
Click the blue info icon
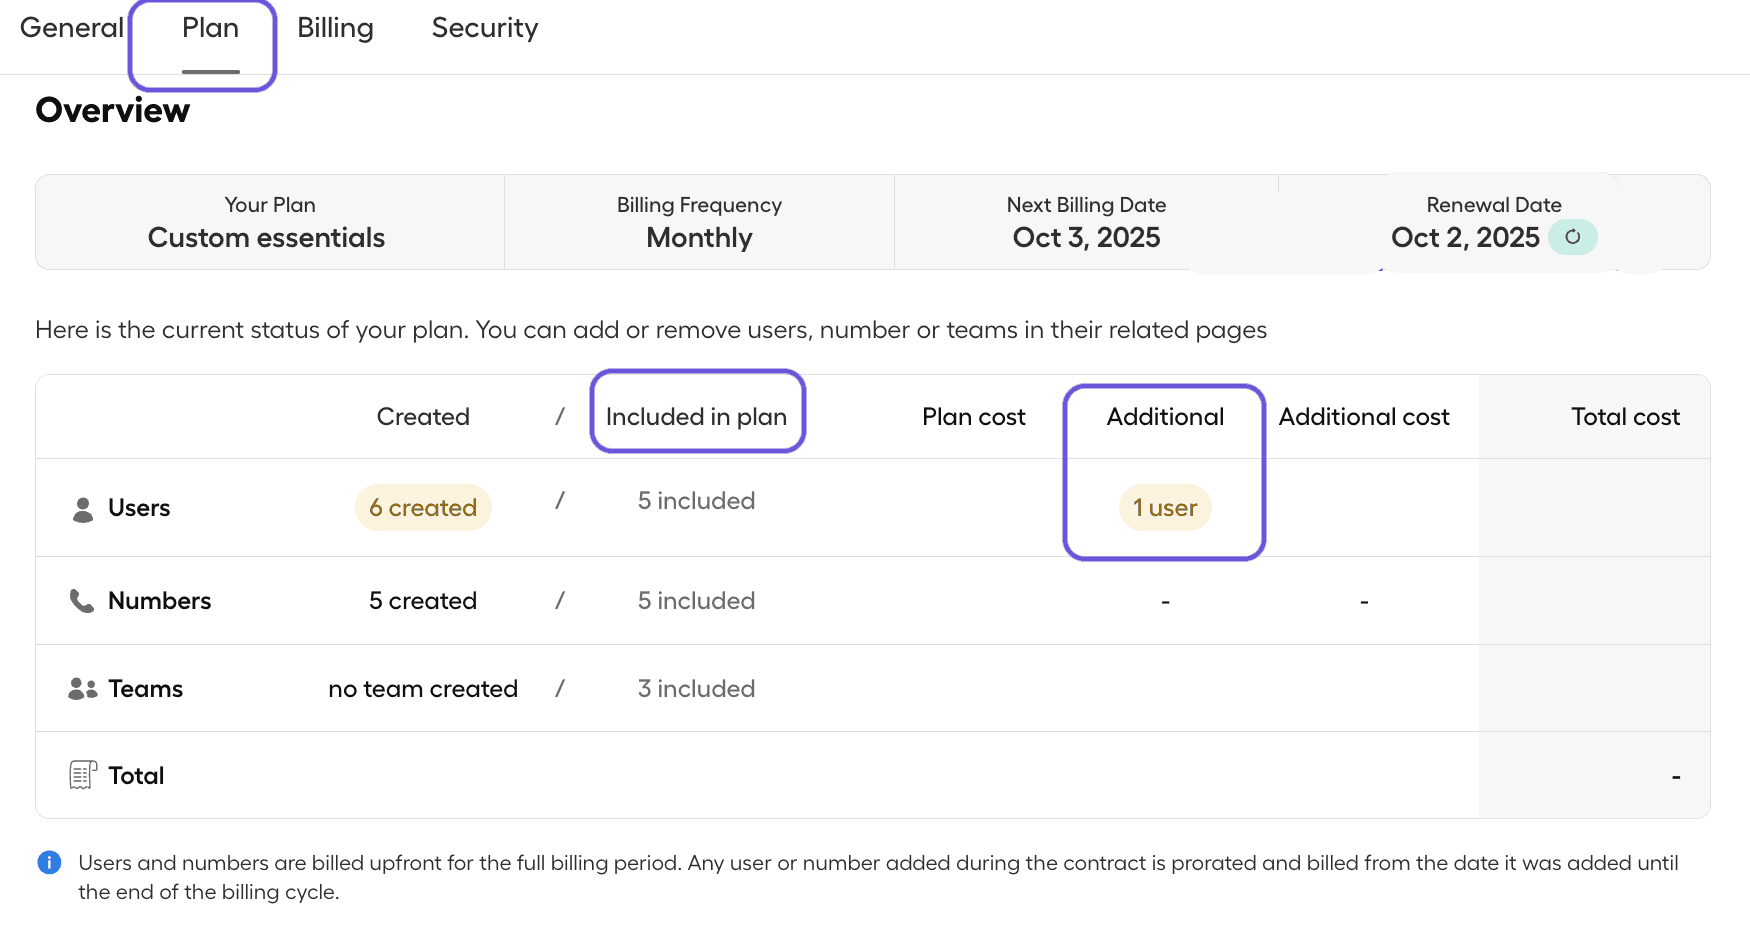click(x=49, y=862)
